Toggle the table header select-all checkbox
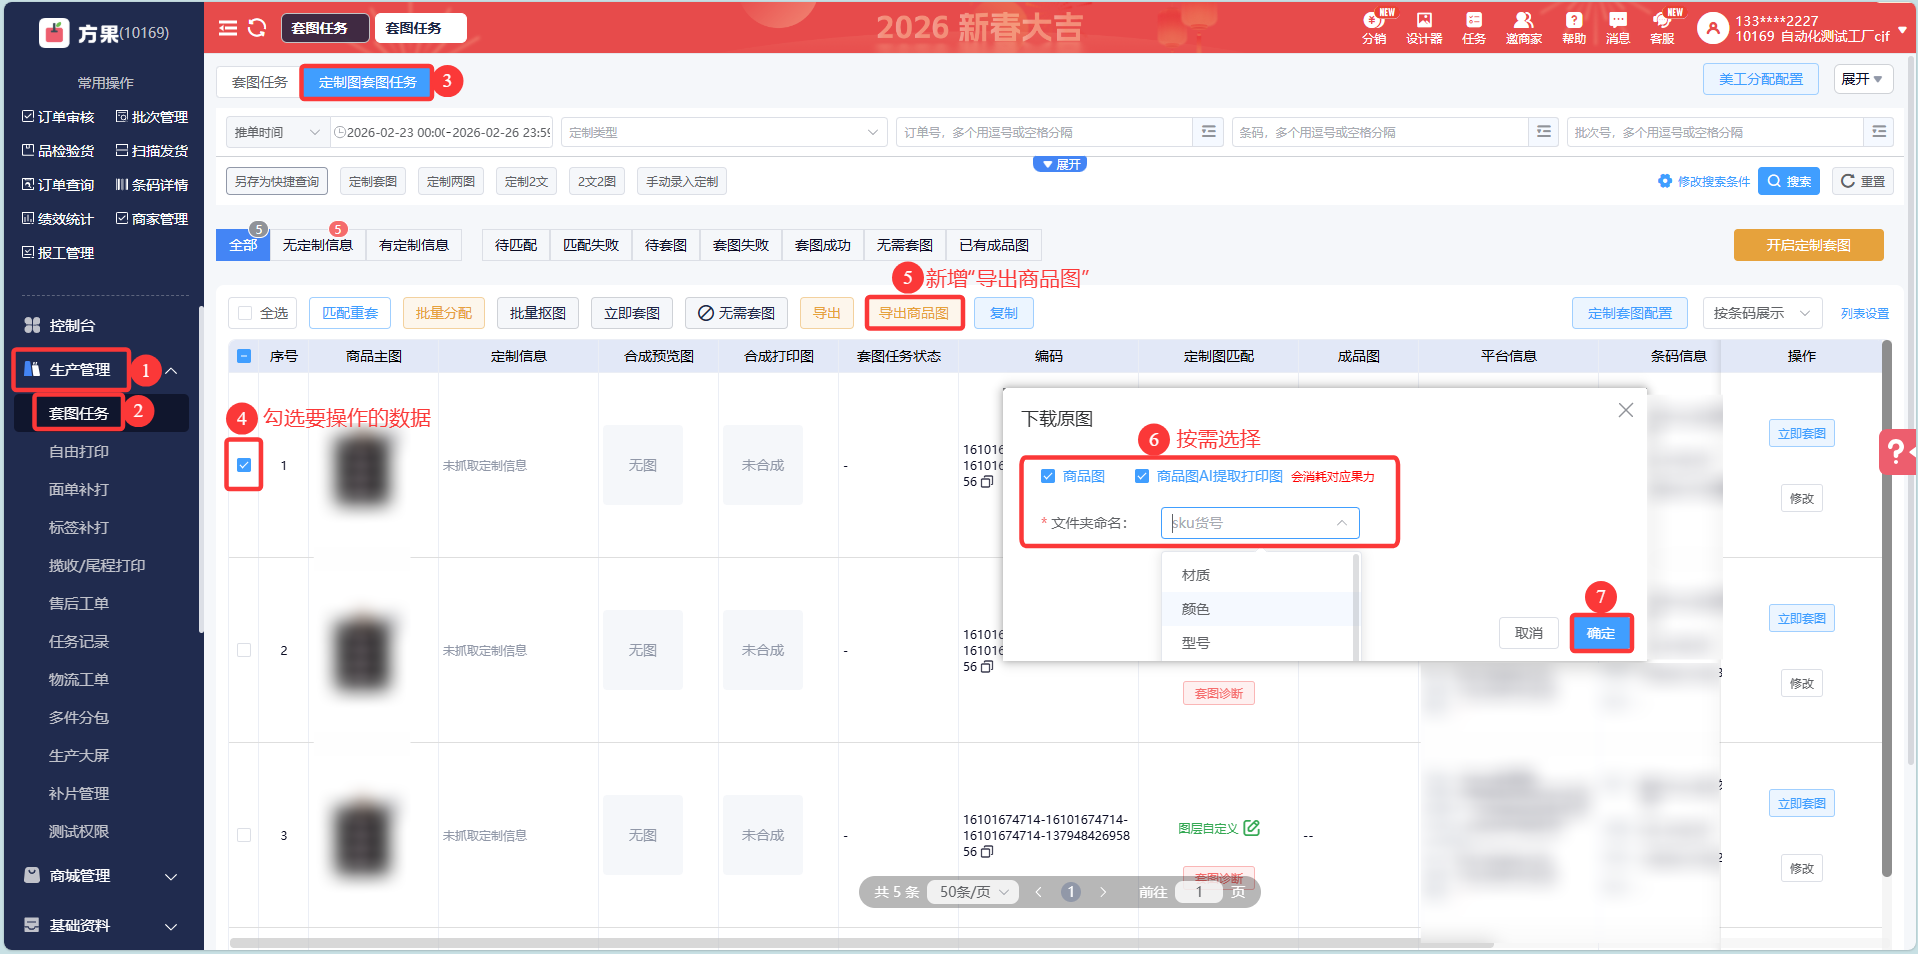Image resolution: width=1918 pixels, height=954 pixels. 244,356
